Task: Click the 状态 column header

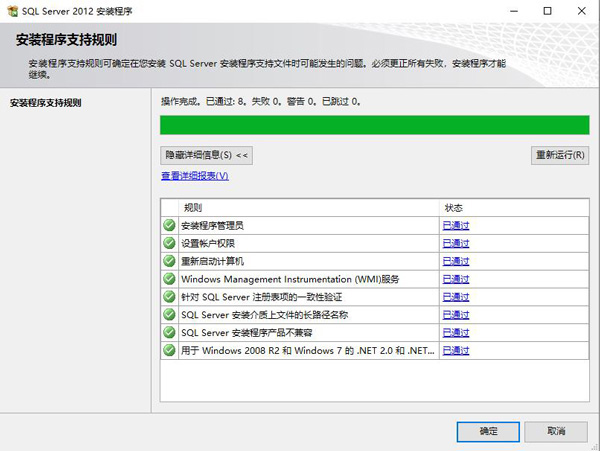Action: (514, 208)
